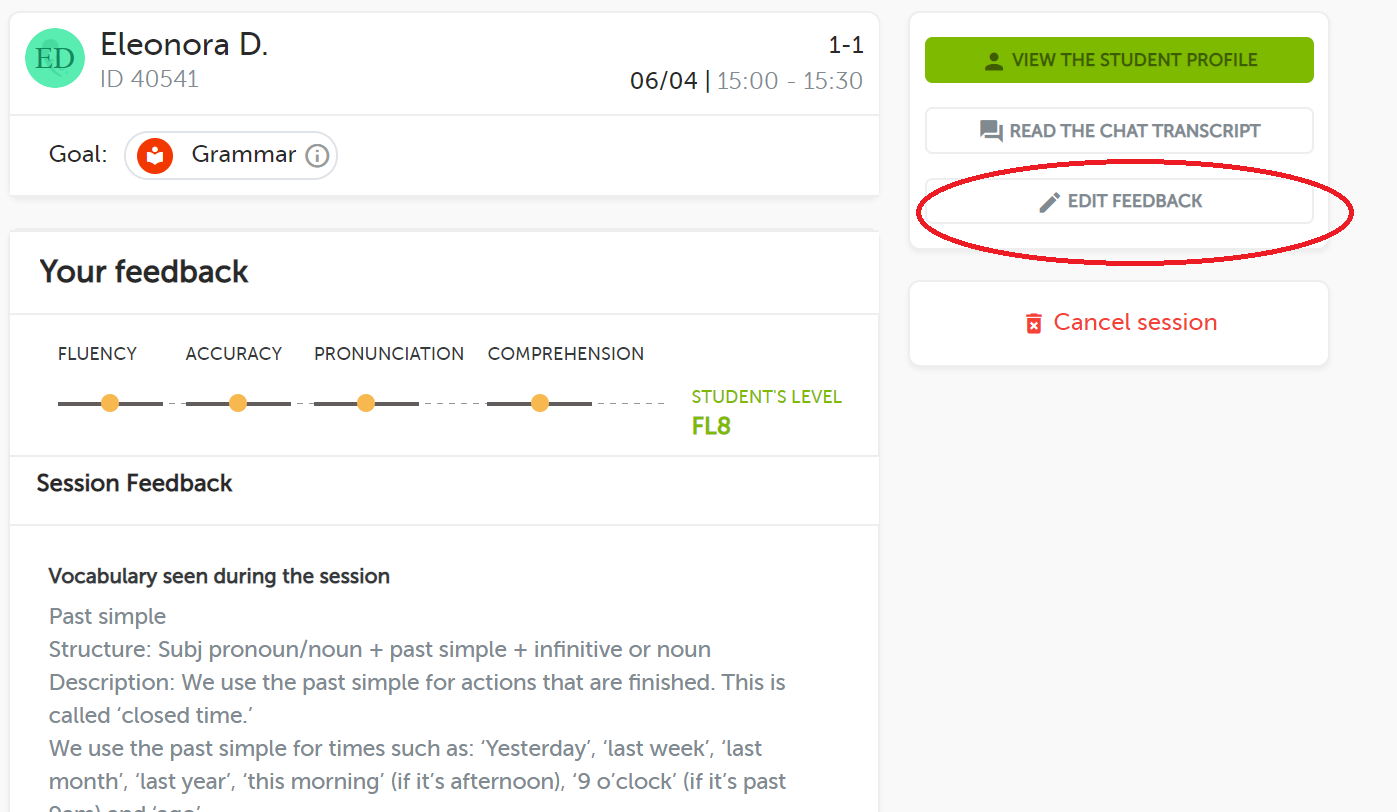Screen dimensions: 1397x812
Task: Click the FL8 student's level value
Action: (711, 426)
